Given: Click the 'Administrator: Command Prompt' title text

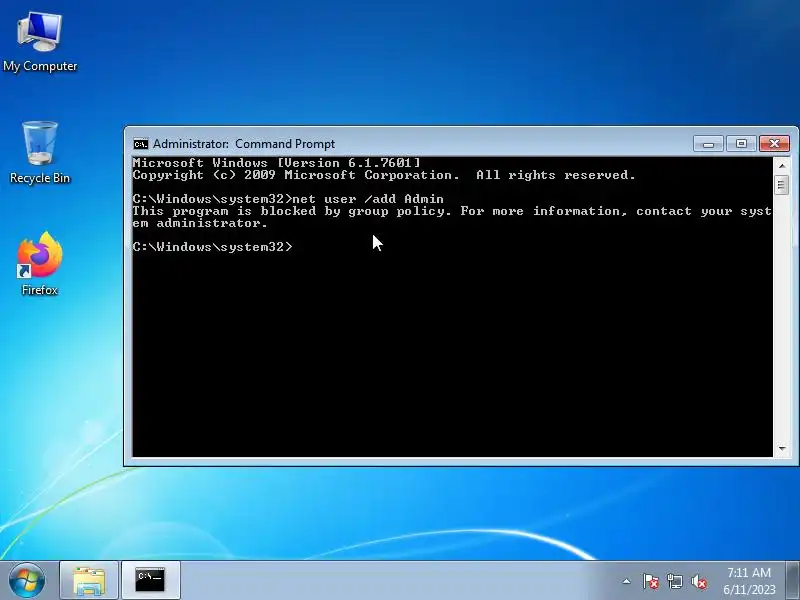Looking at the screenshot, I should pyautogui.click(x=244, y=144).
